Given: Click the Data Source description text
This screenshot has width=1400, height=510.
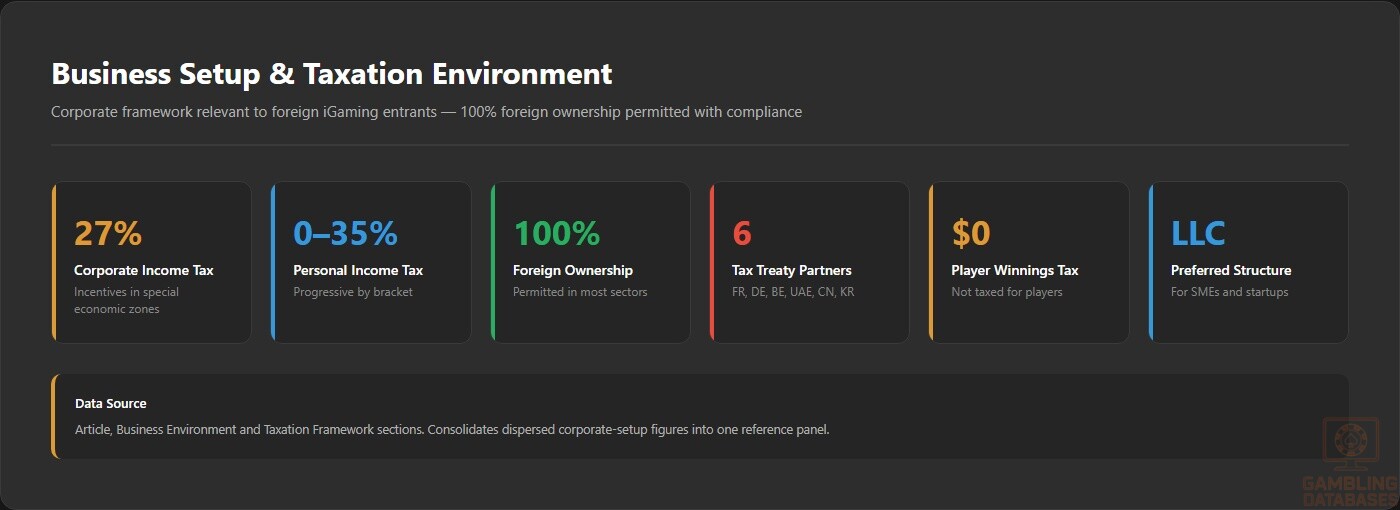Looking at the screenshot, I should (452, 430).
